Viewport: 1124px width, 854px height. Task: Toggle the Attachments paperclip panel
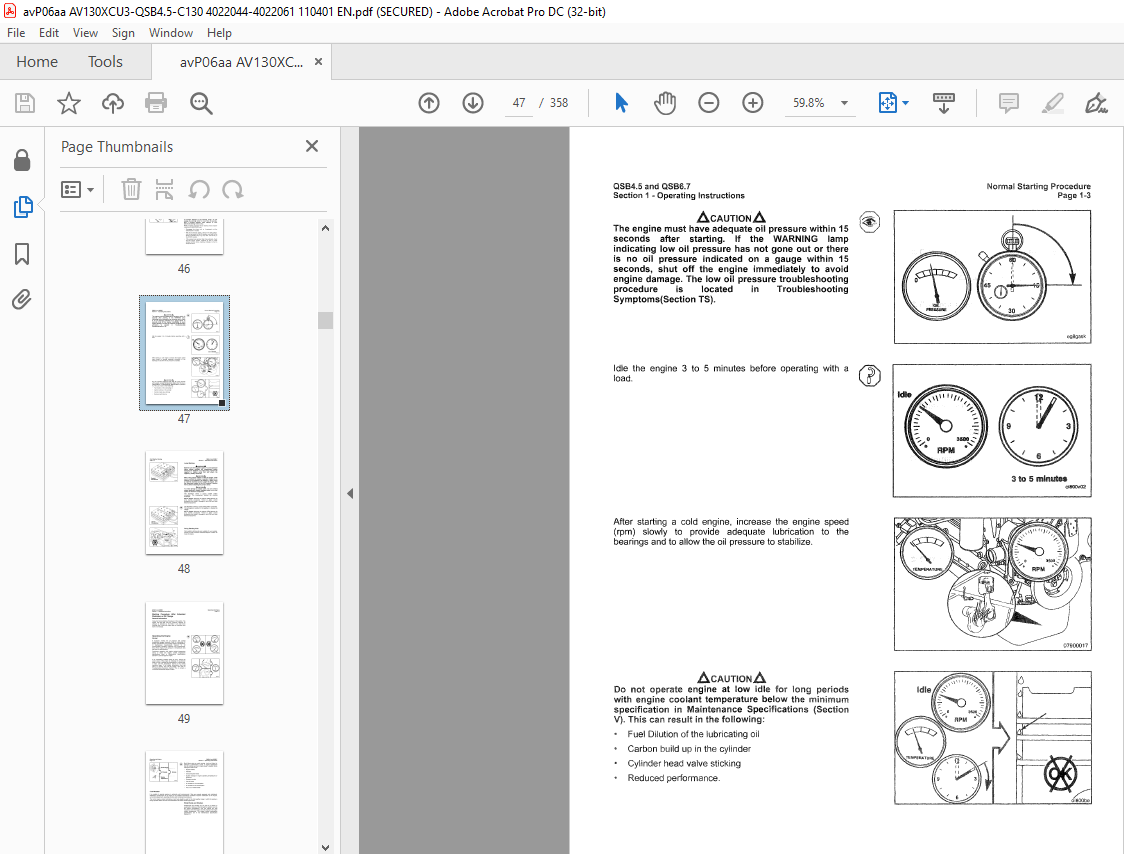pyautogui.click(x=22, y=299)
